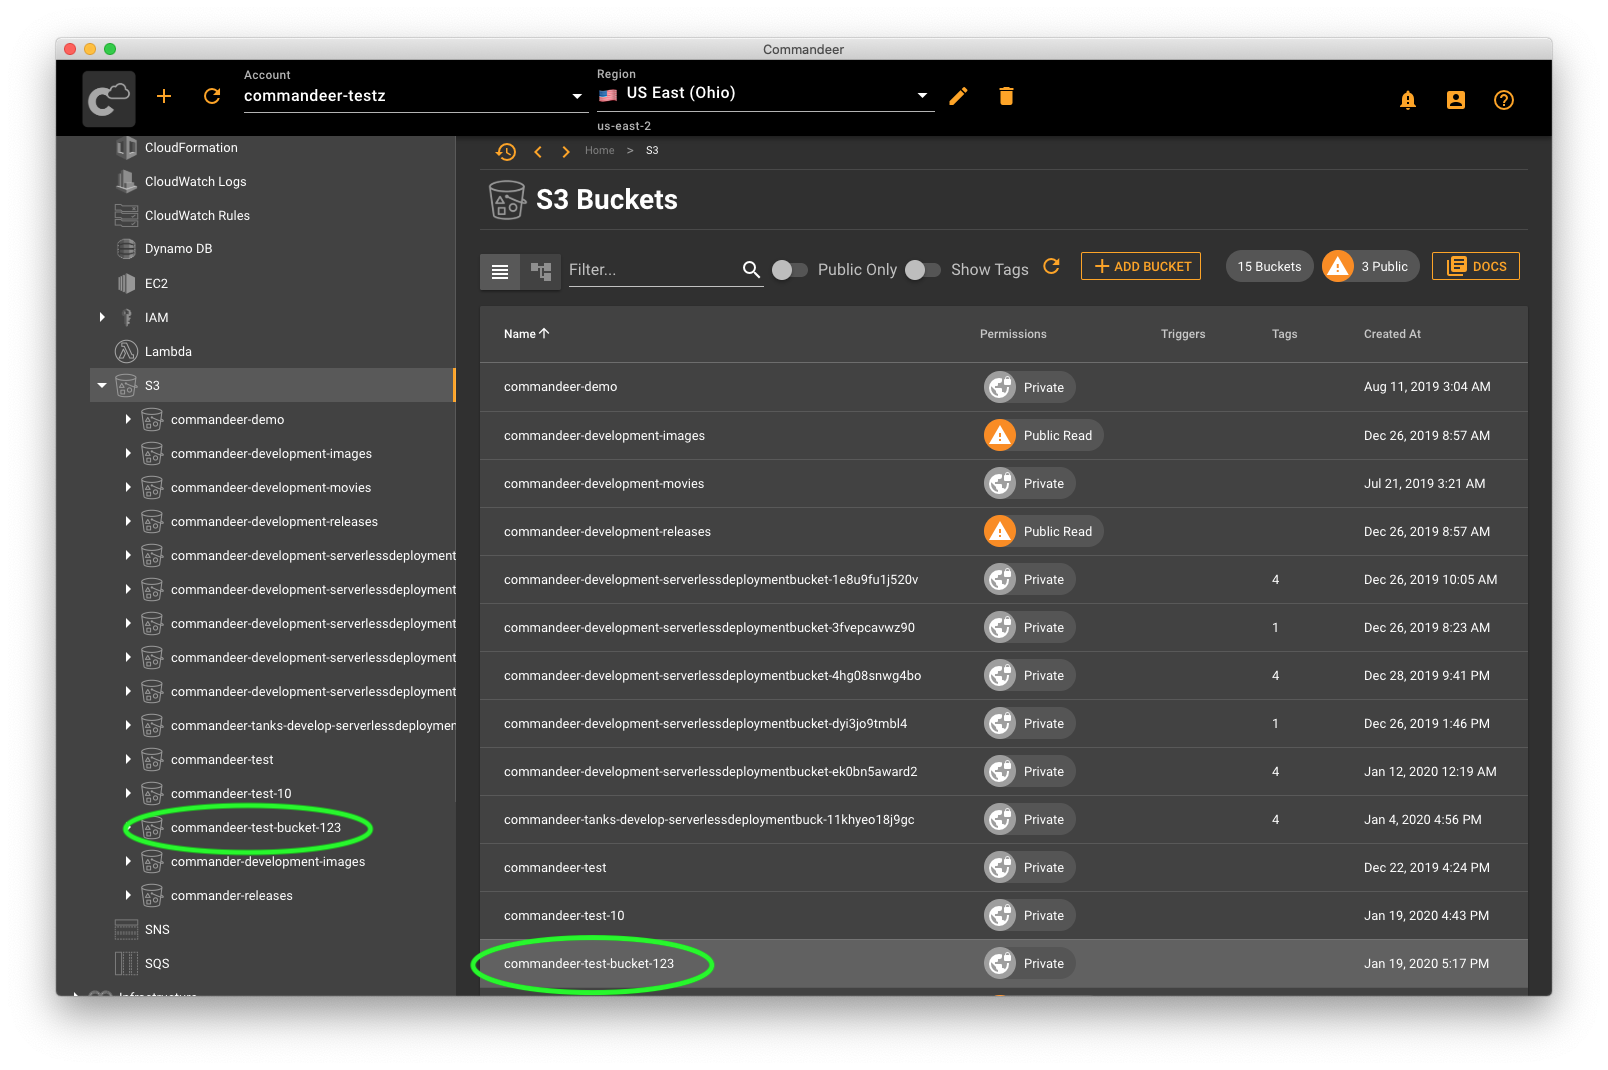Edit the account with pencil icon
This screenshot has width=1608, height=1070.
(958, 96)
